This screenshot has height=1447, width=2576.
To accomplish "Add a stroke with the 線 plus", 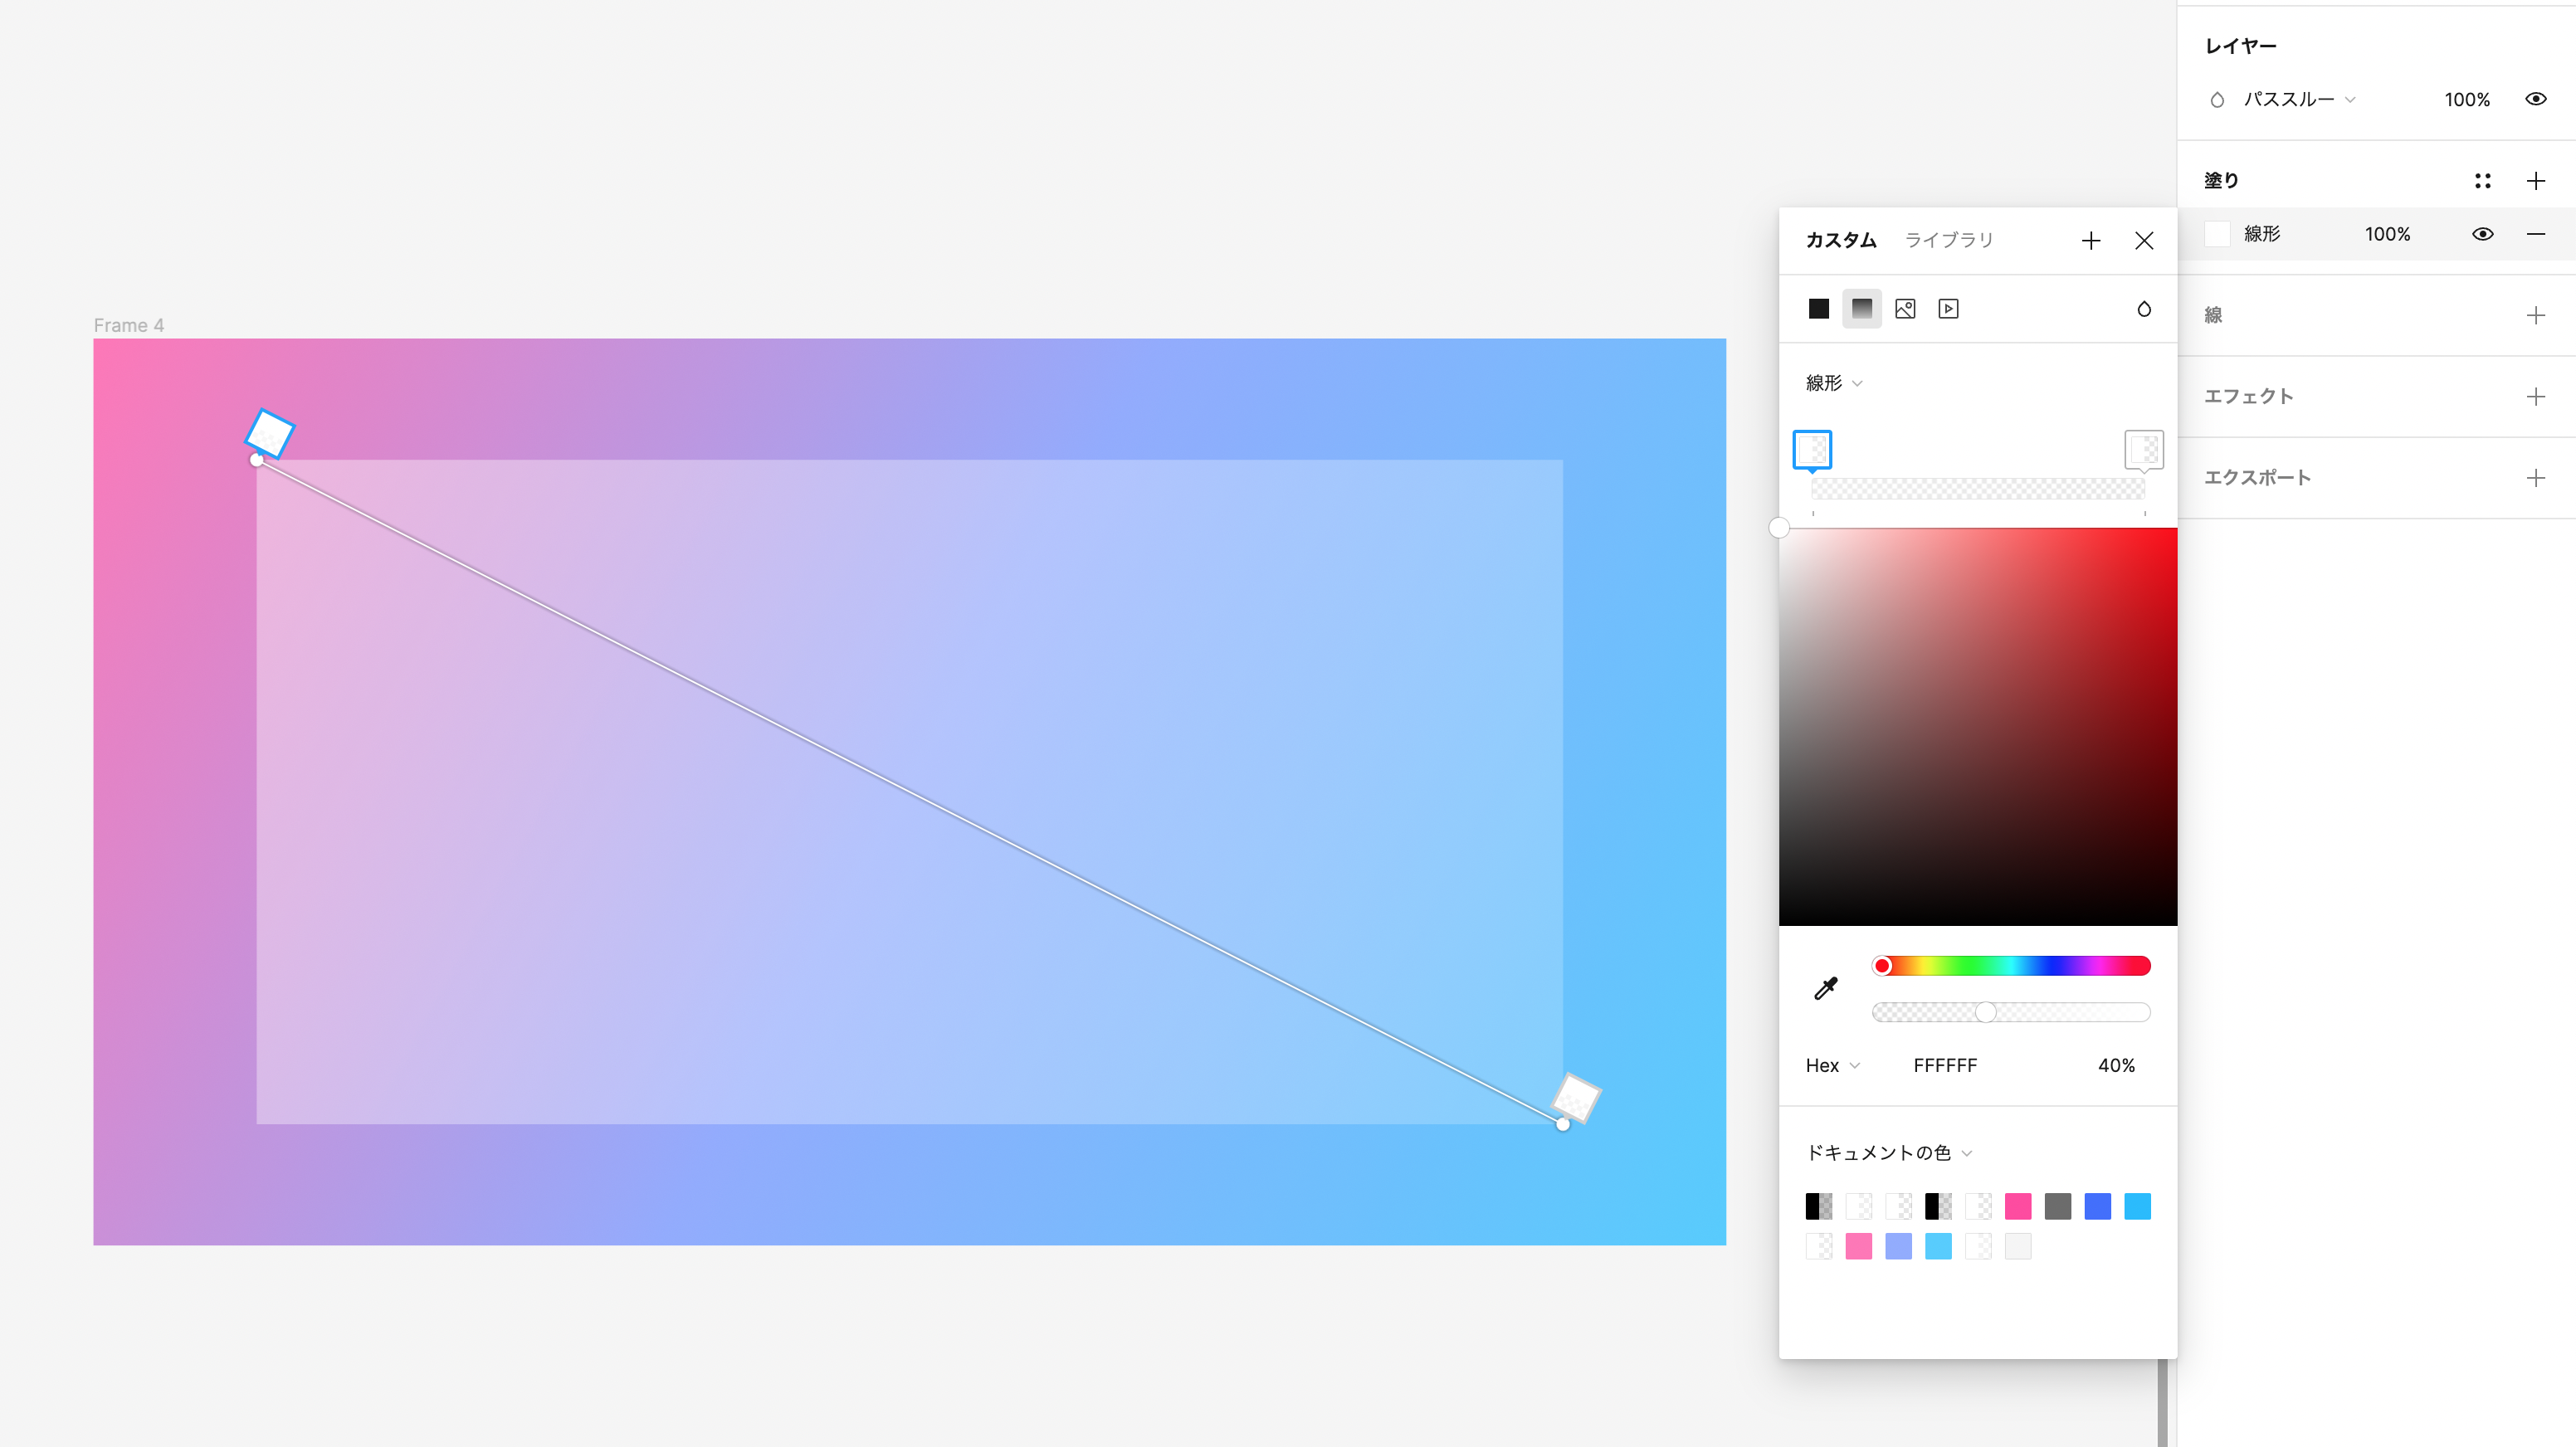I will [2535, 316].
